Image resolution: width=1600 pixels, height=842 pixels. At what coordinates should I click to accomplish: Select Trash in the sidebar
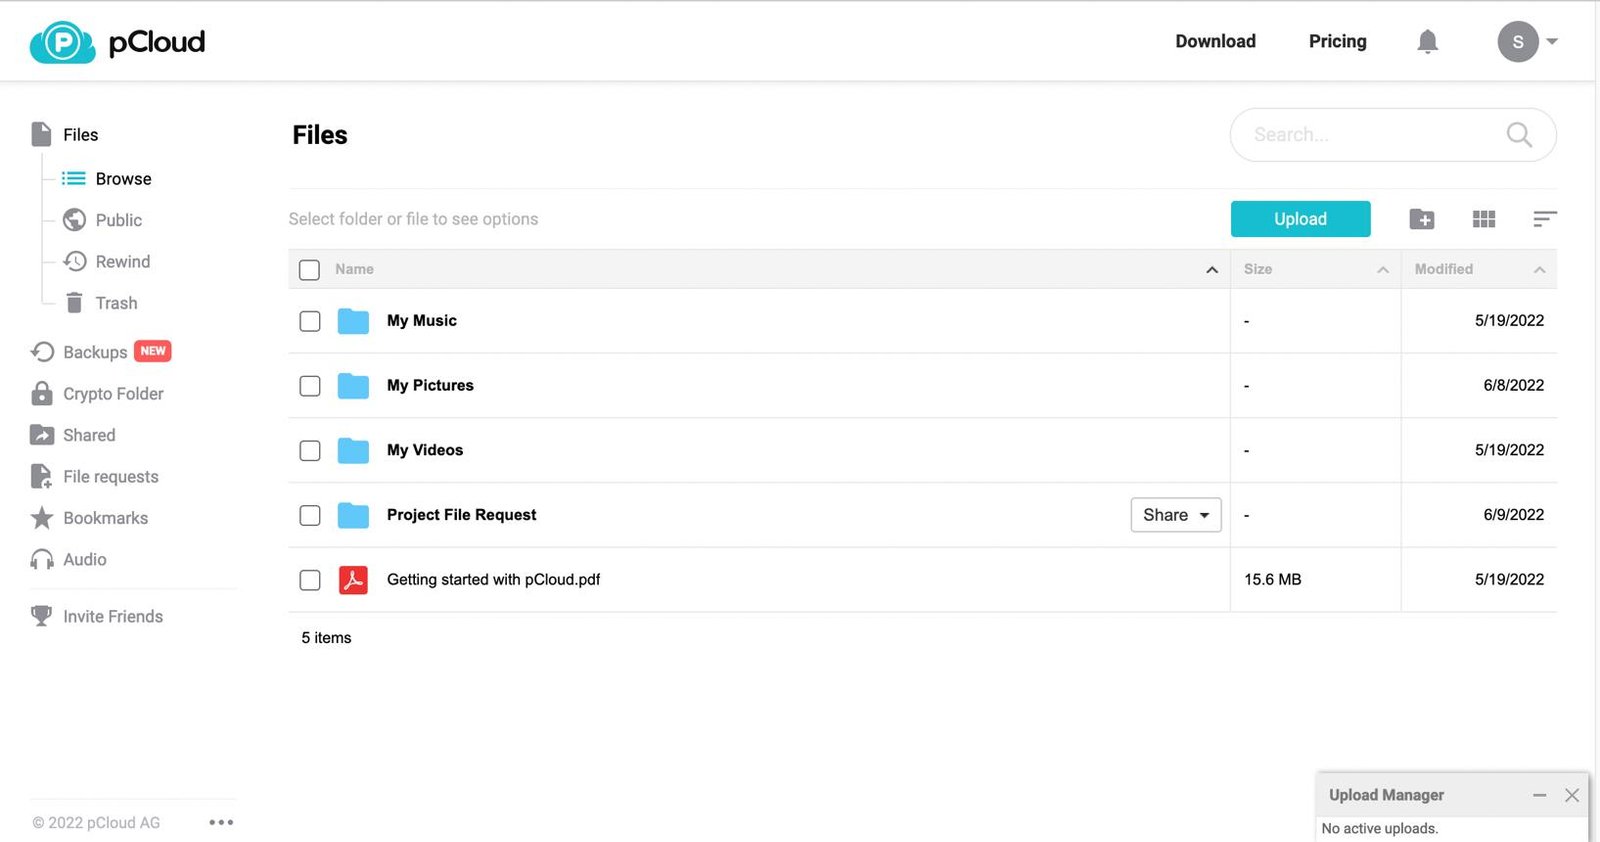click(116, 303)
